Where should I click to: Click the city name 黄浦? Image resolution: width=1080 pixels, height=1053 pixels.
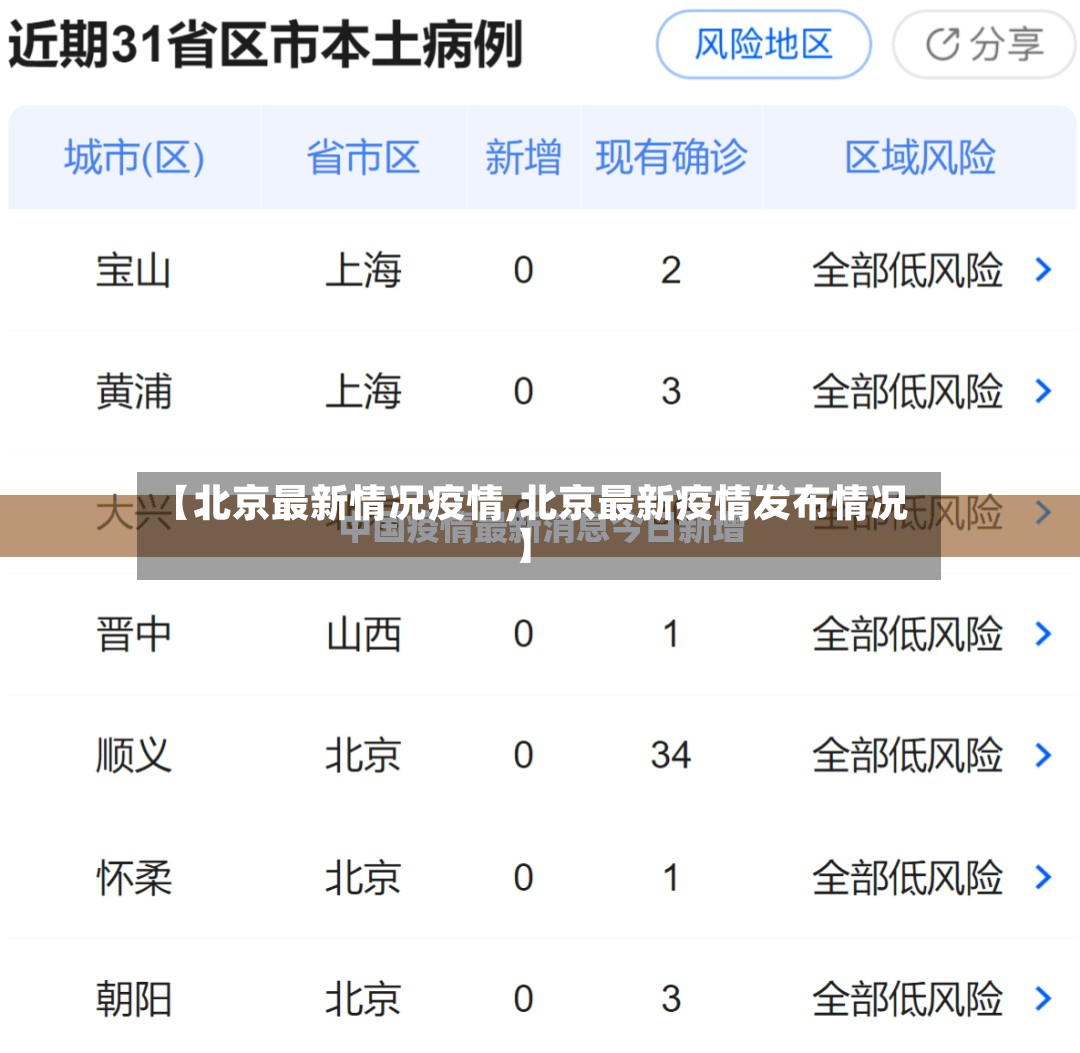(x=134, y=391)
